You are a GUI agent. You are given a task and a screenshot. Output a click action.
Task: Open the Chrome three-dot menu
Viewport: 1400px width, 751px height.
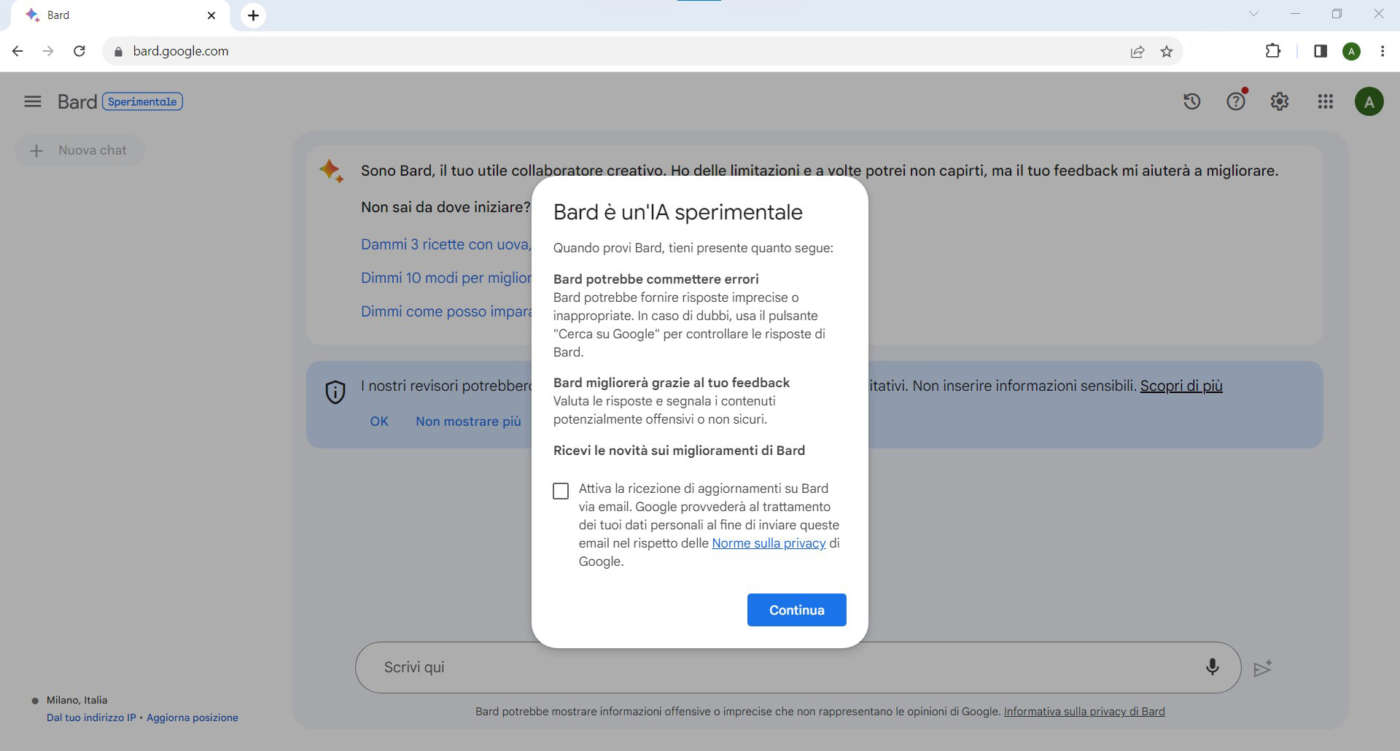click(x=1382, y=51)
